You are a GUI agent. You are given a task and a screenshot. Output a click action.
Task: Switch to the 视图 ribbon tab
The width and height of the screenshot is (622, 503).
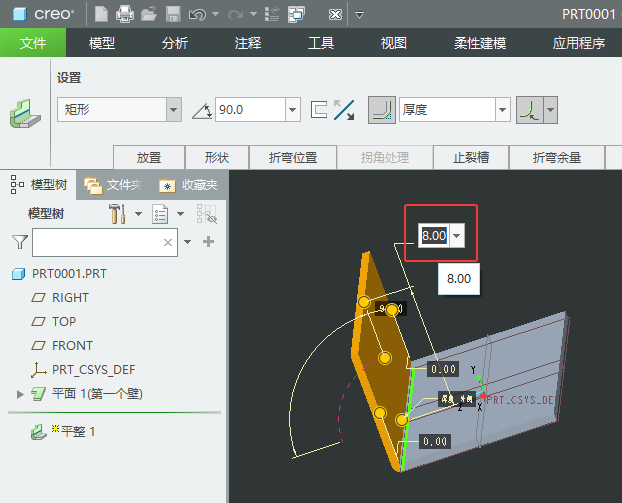394,43
